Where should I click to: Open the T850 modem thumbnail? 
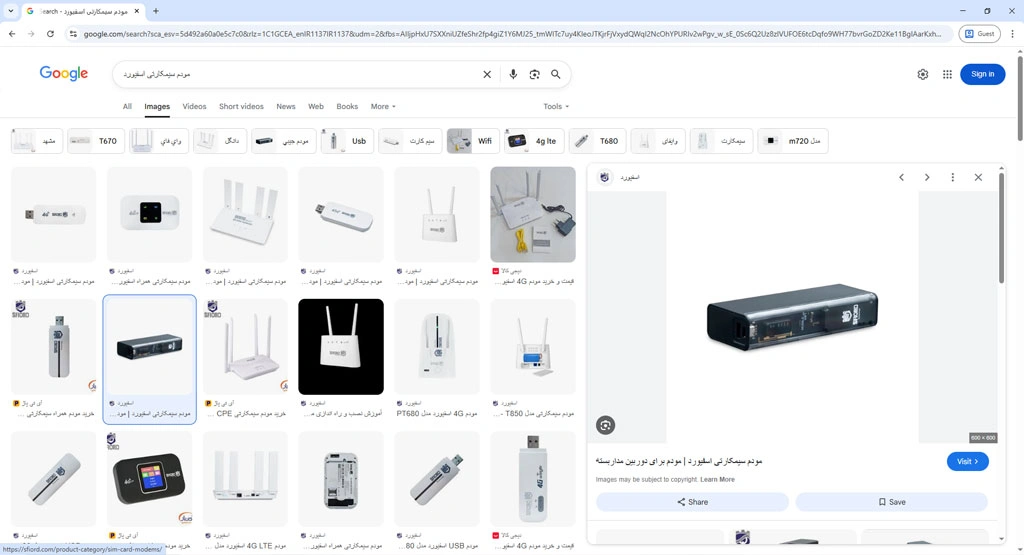coord(533,347)
